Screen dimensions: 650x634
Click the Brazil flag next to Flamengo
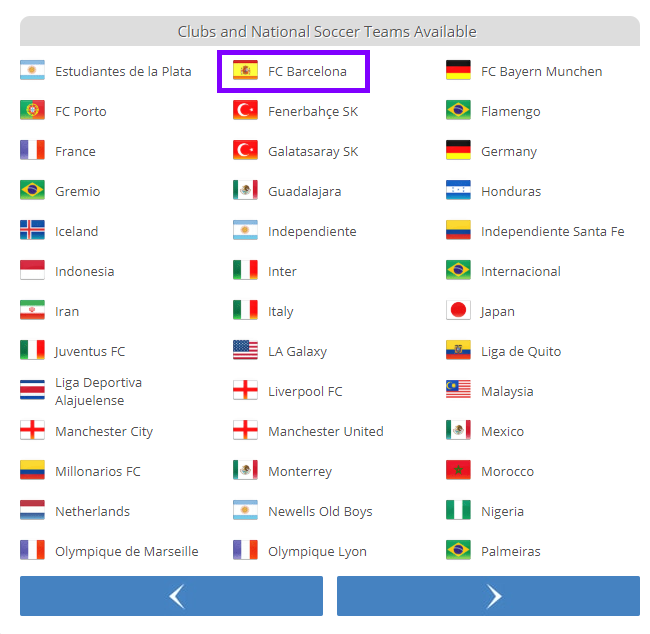(458, 110)
